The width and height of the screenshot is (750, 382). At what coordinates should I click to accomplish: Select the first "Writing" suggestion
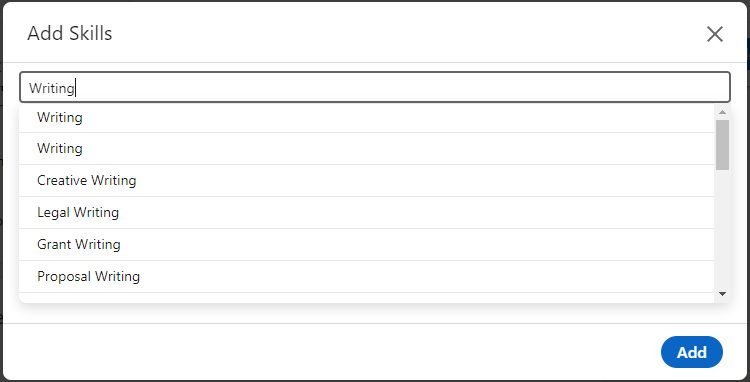[367, 117]
